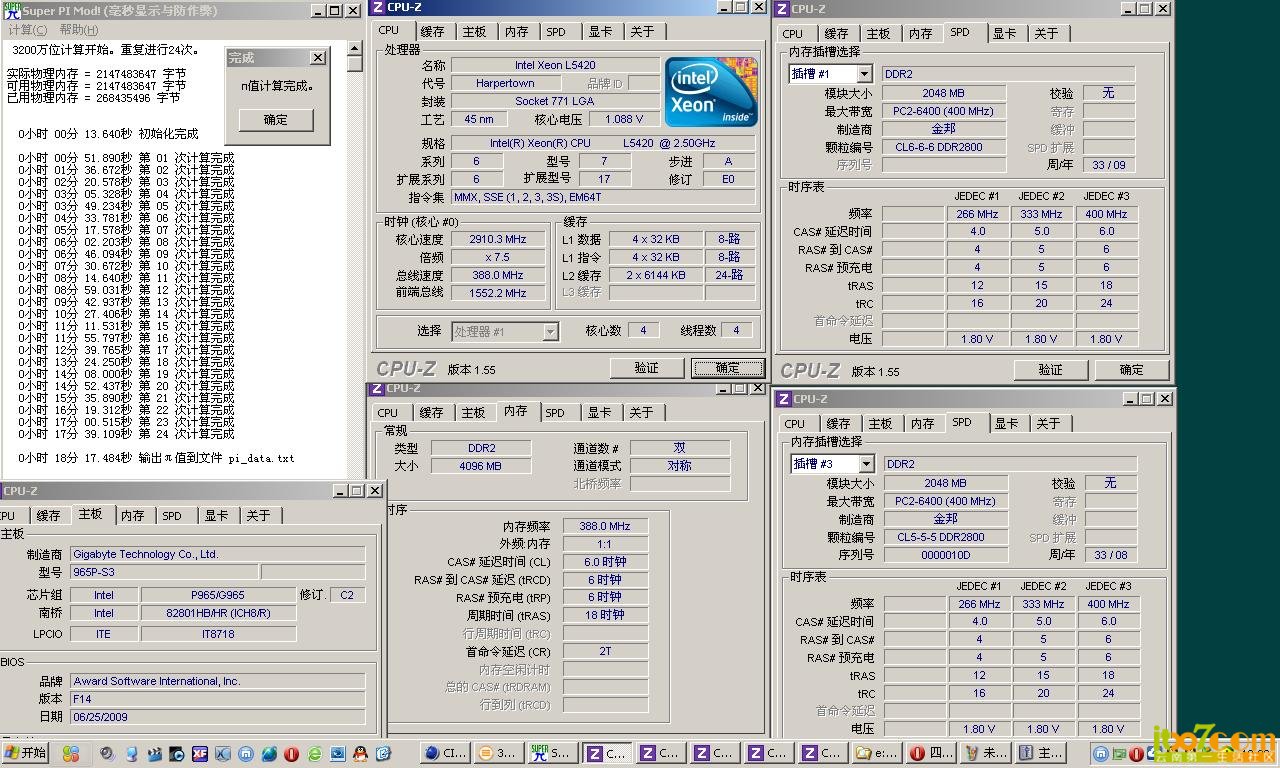This screenshot has height=768, width=1280.
Task: Click the 06/25/2009 BIOS date field
Action: [217, 717]
